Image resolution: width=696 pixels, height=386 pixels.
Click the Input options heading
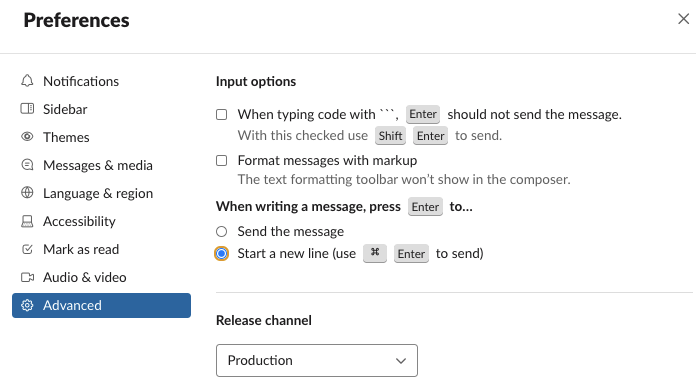click(x=256, y=81)
